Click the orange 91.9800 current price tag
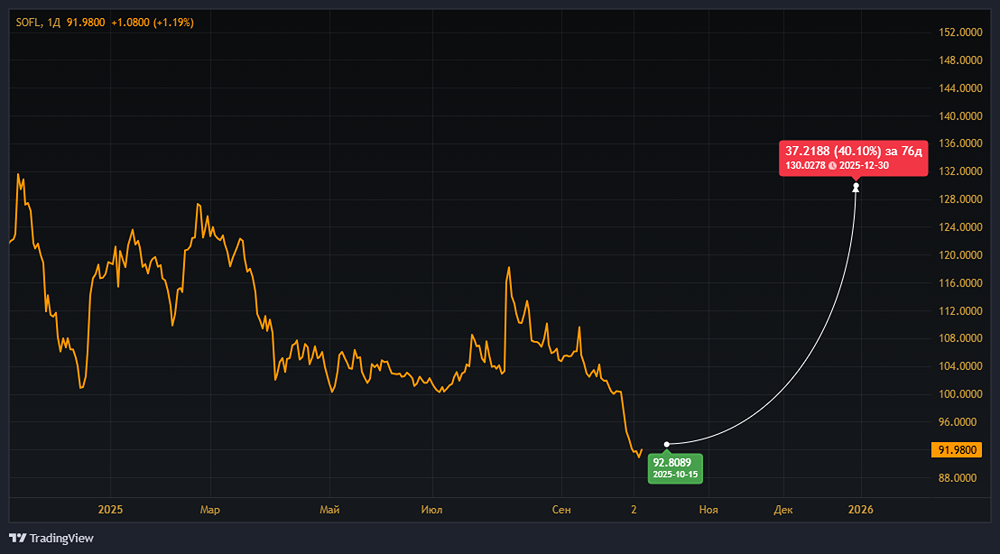The width and height of the screenshot is (1000, 554). click(x=957, y=450)
